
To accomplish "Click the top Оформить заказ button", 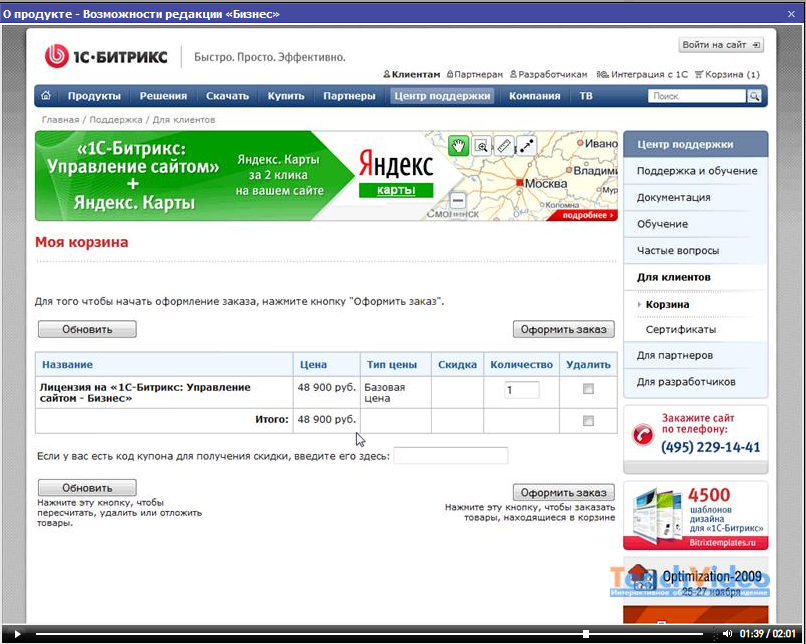I will point(563,329).
